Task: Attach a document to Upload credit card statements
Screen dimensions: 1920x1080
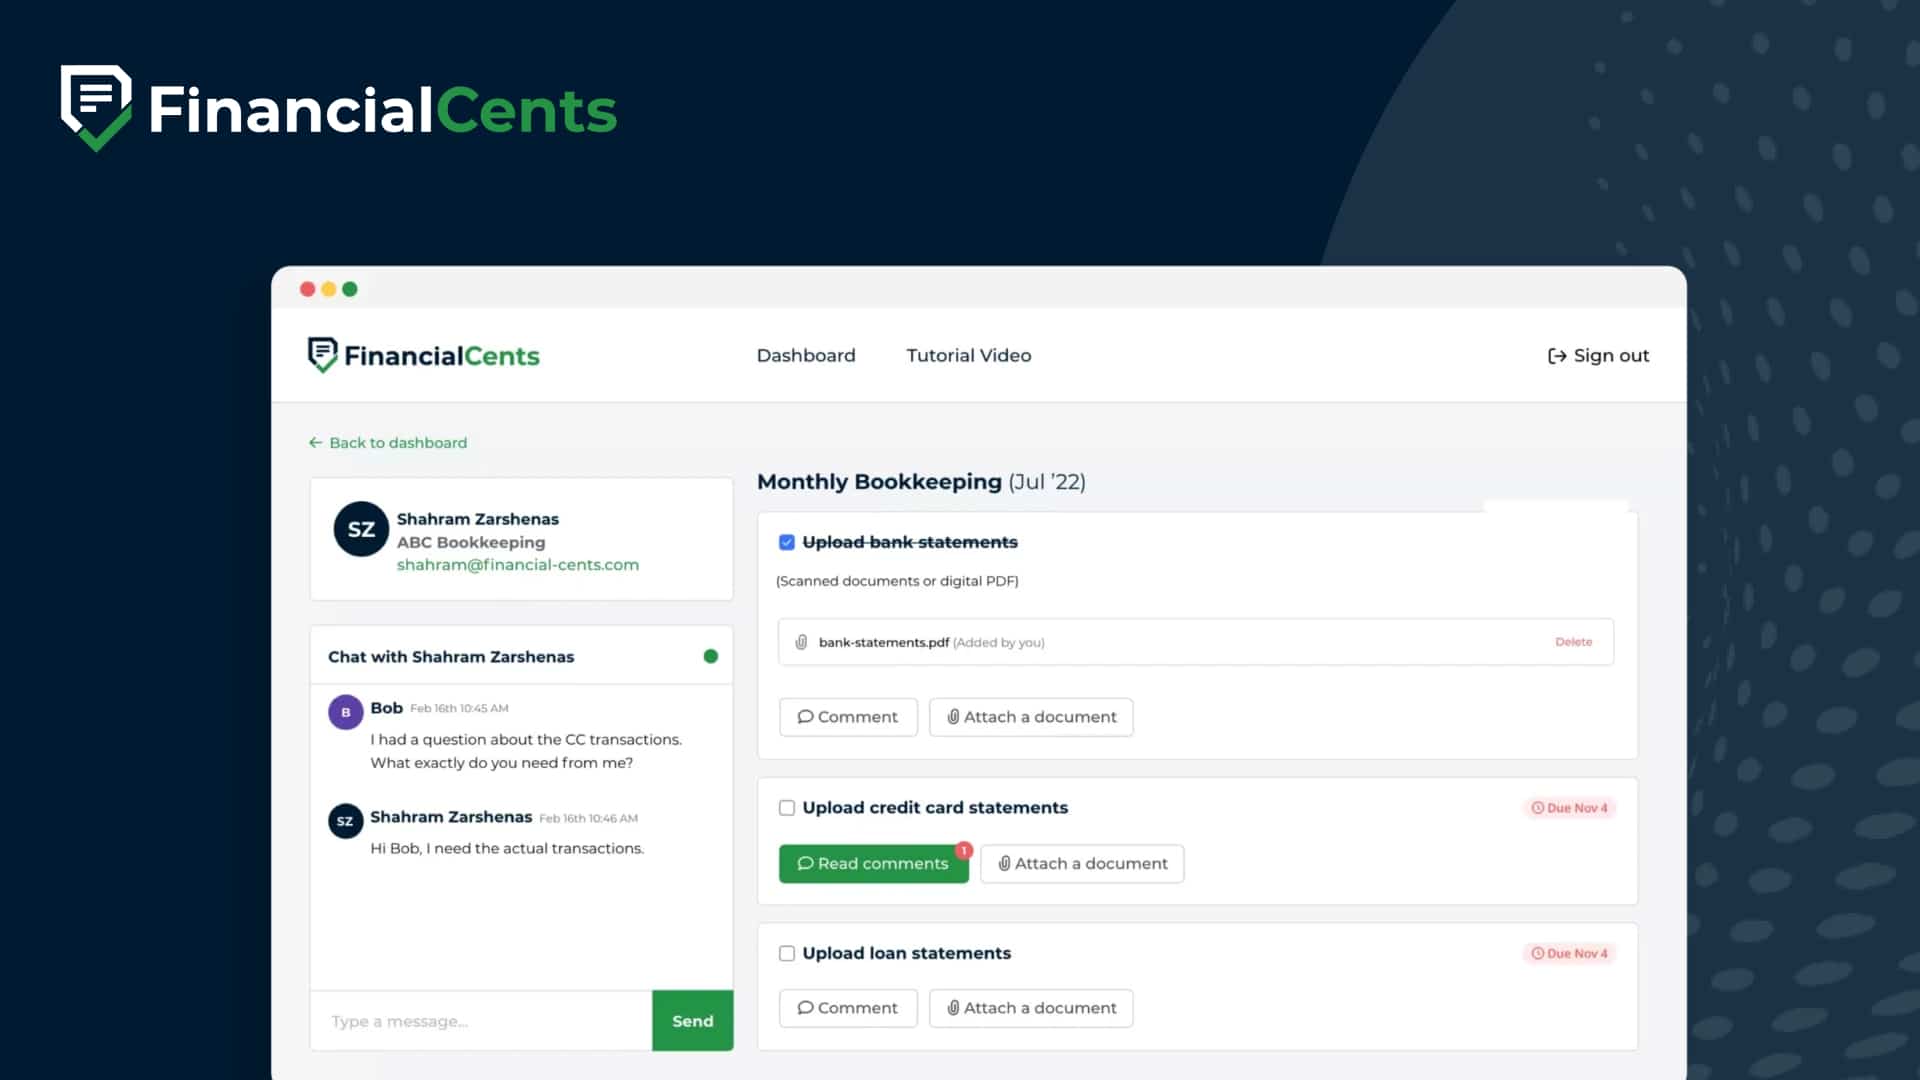Action: click(x=1082, y=863)
